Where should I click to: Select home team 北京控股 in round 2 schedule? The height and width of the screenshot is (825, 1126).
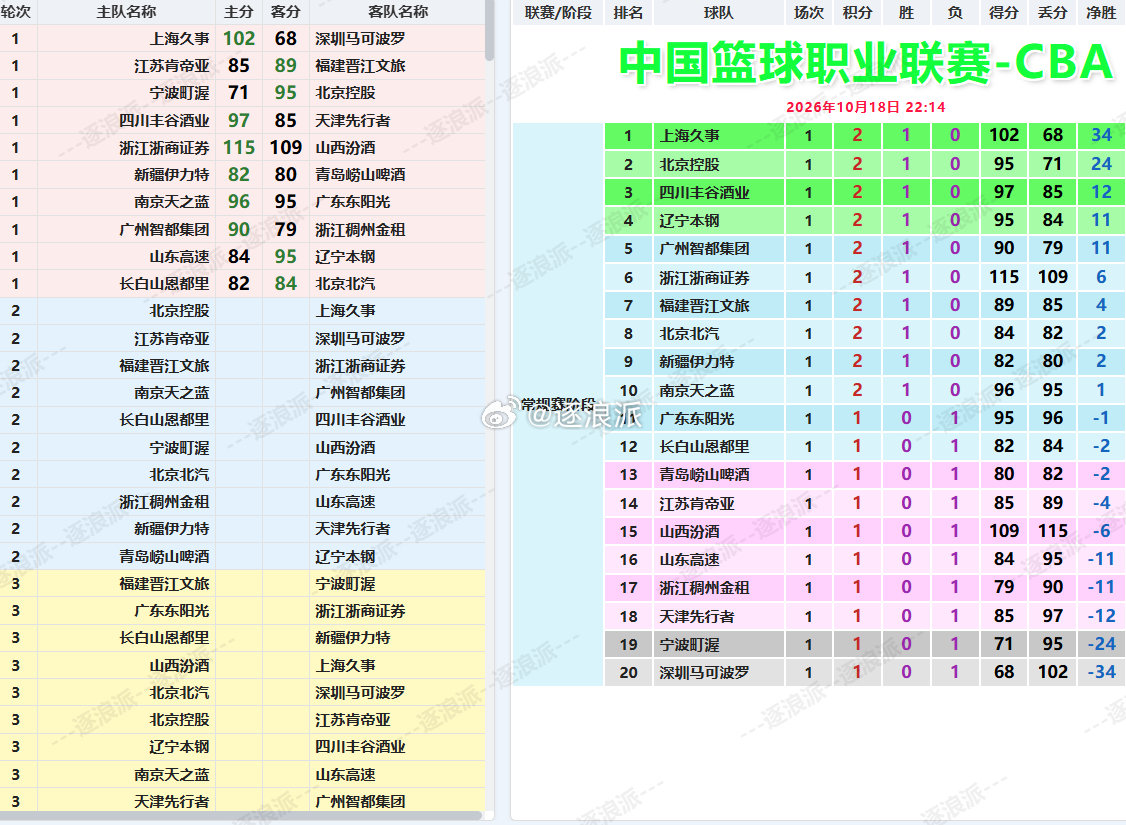[179, 311]
